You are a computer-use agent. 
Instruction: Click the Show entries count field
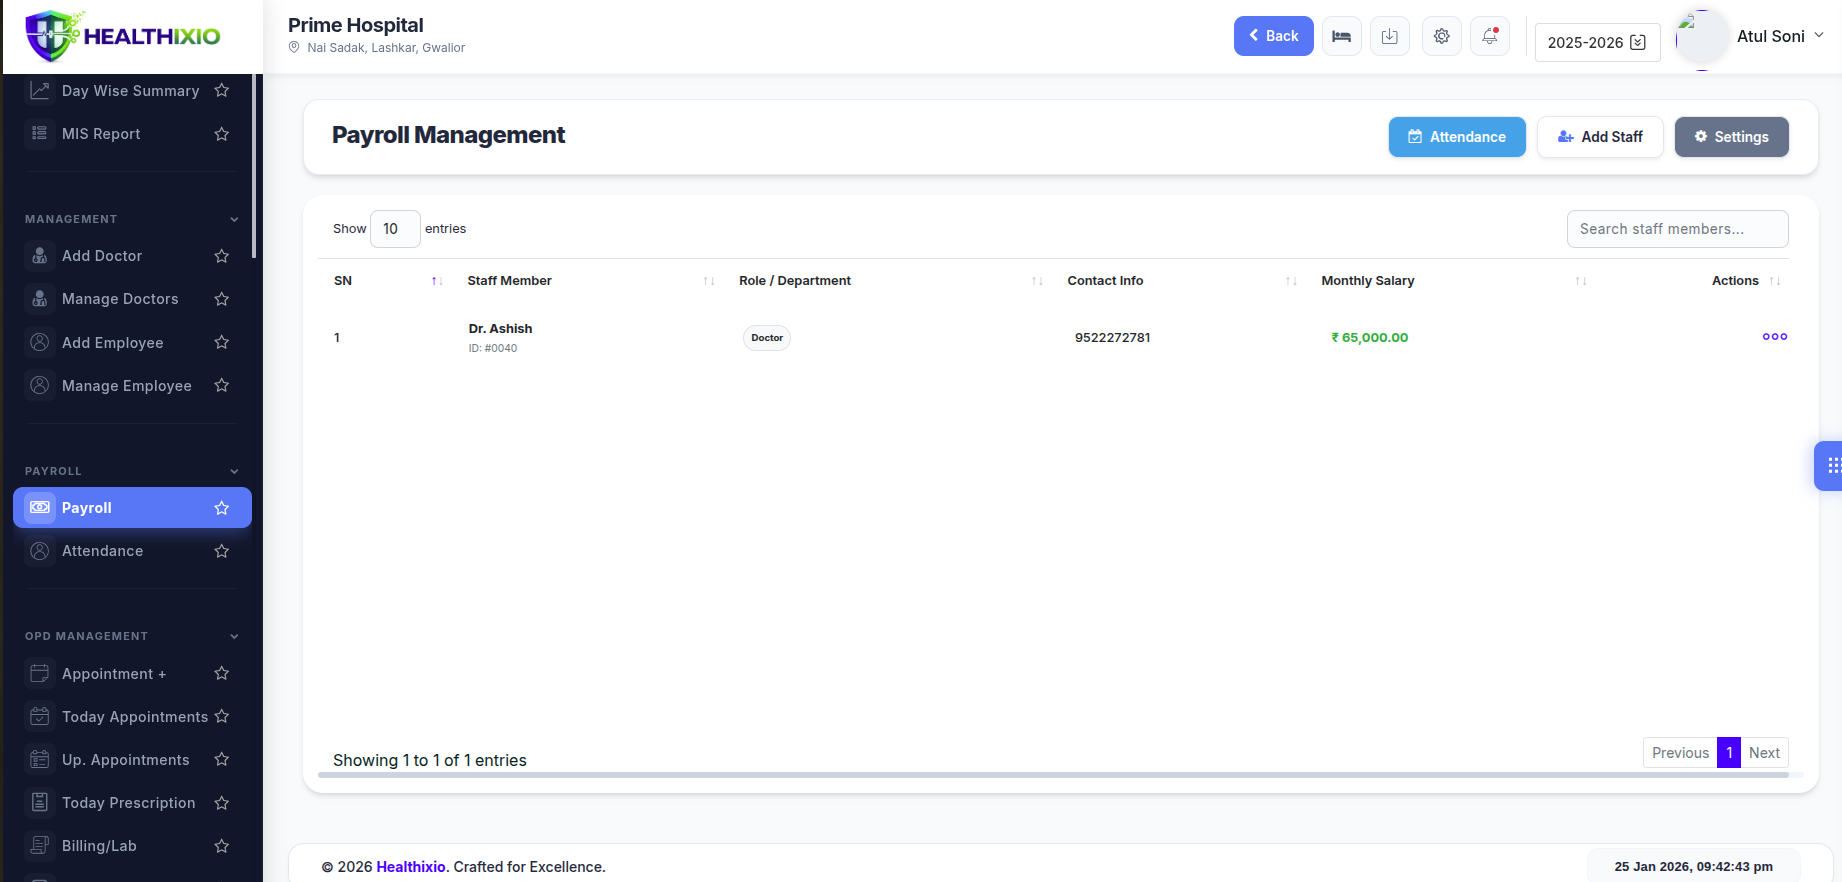tap(395, 229)
